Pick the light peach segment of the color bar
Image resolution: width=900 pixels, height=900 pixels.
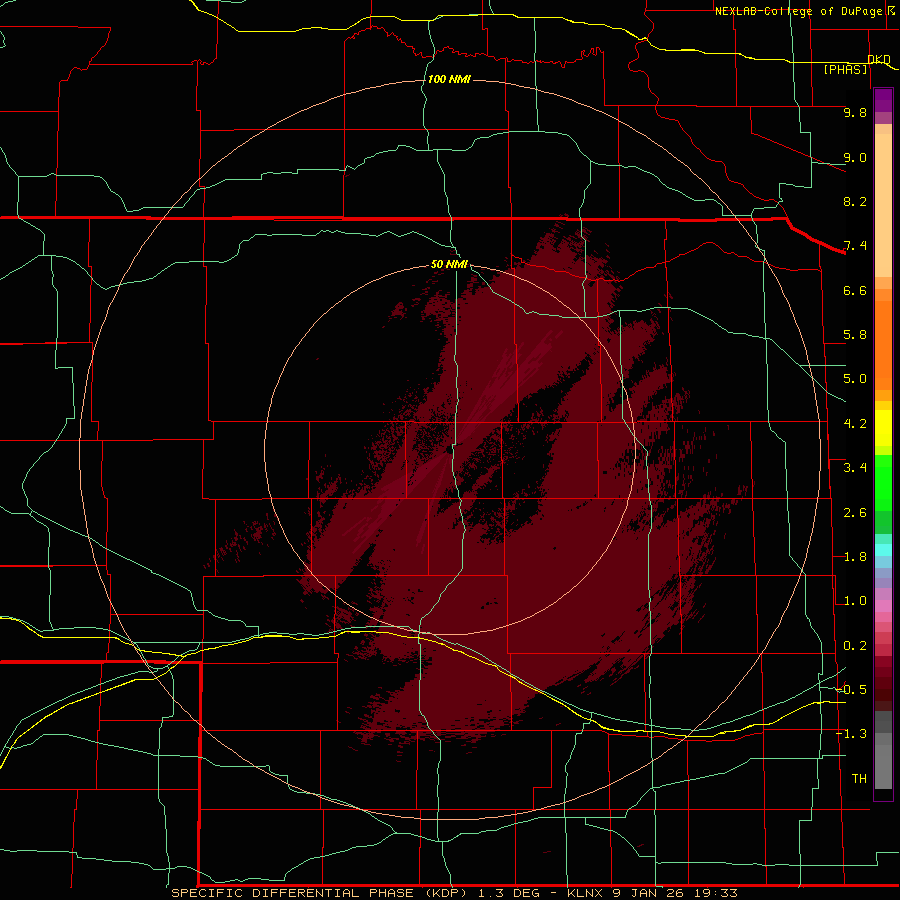(x=883, y=205)
